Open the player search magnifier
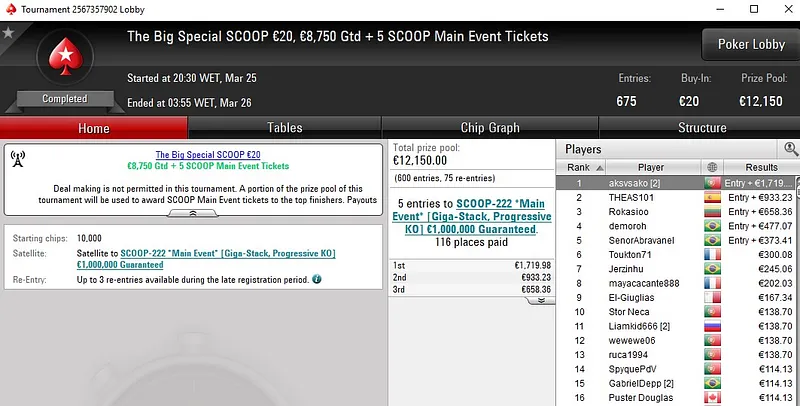This screenshot has height=406, width=800. 791,149
